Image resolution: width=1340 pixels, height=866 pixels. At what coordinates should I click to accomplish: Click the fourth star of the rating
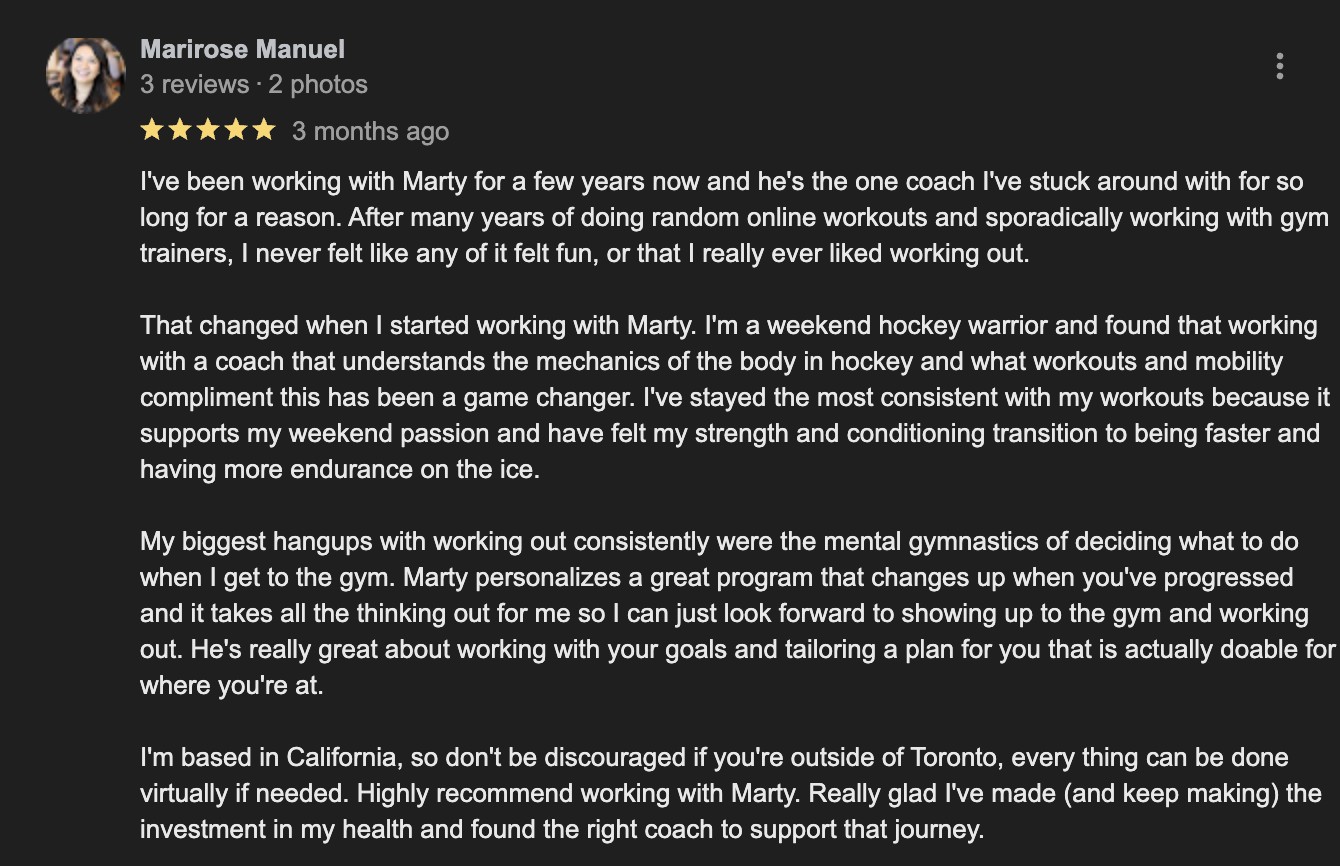coord(236,130)
